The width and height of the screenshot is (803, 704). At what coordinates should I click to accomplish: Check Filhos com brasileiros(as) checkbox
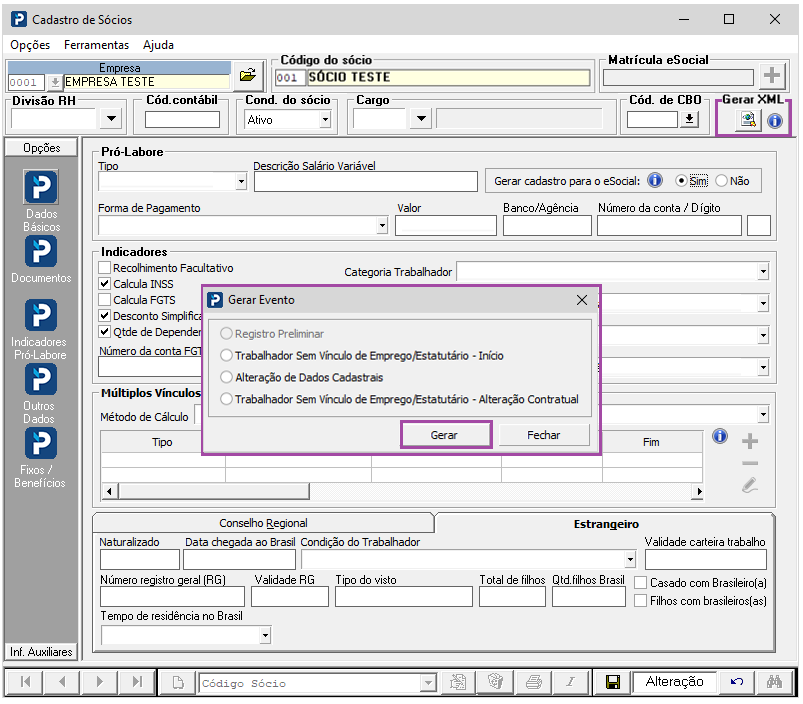point(640,601)
